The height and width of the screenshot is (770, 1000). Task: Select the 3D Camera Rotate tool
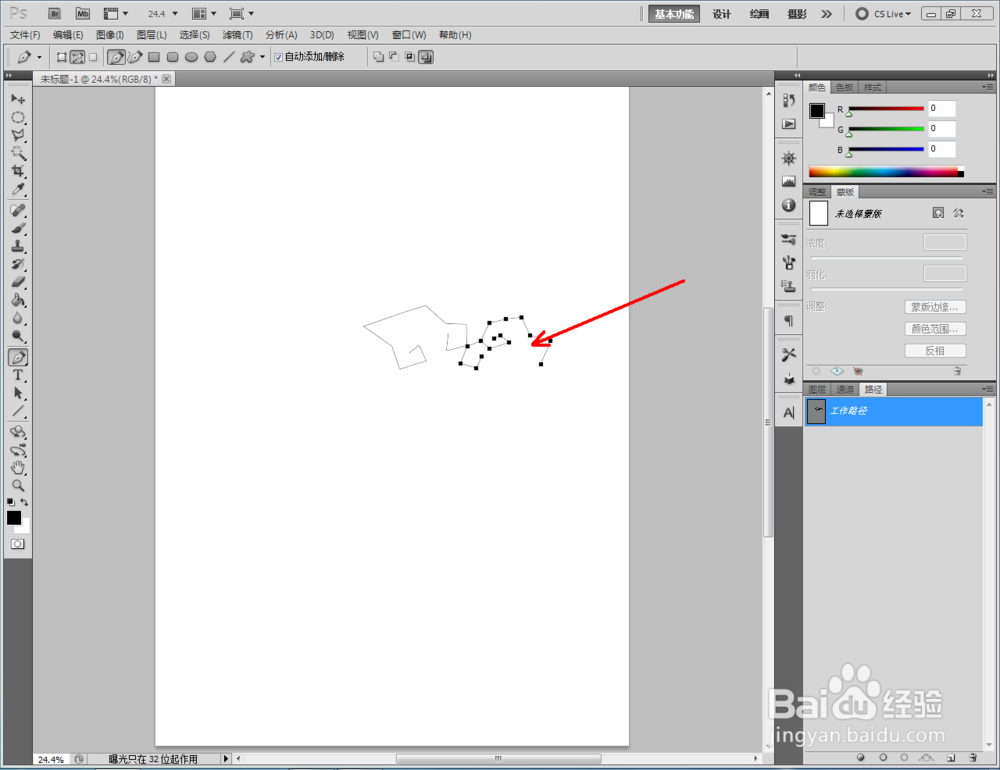(18, 450)
